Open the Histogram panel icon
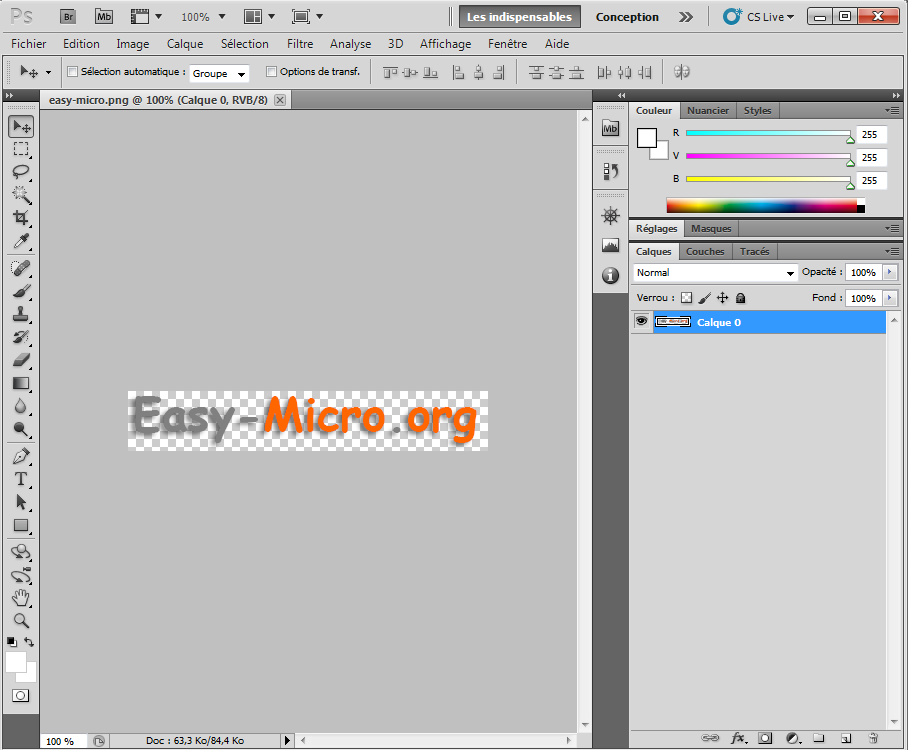 [610, 246]
